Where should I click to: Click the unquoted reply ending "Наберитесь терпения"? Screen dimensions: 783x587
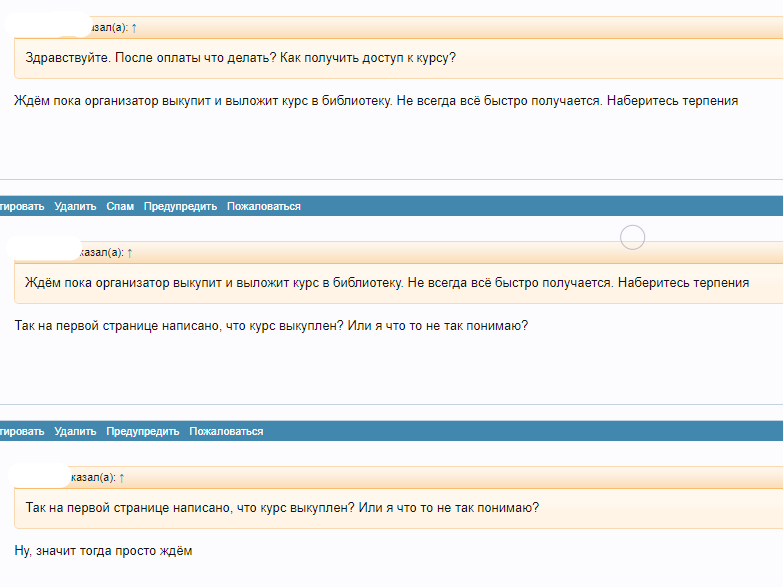pos(377,101)
